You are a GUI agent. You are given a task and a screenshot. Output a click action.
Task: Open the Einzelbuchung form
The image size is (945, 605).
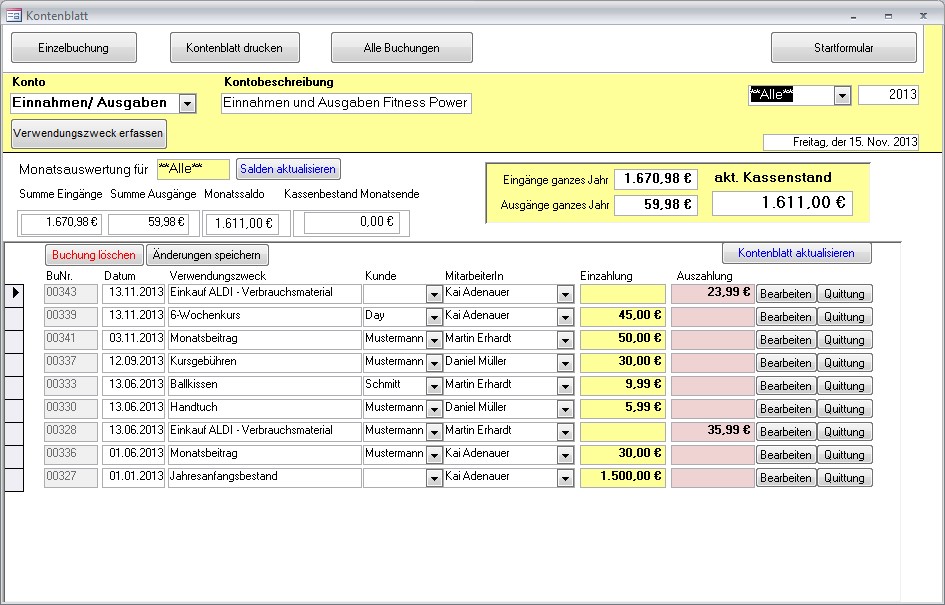coord(73,47)
